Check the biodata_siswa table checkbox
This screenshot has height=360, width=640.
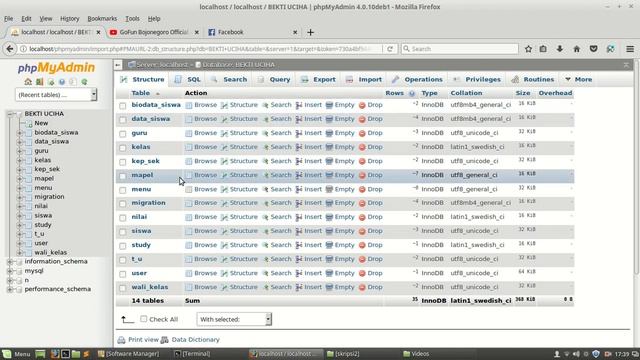122,106
